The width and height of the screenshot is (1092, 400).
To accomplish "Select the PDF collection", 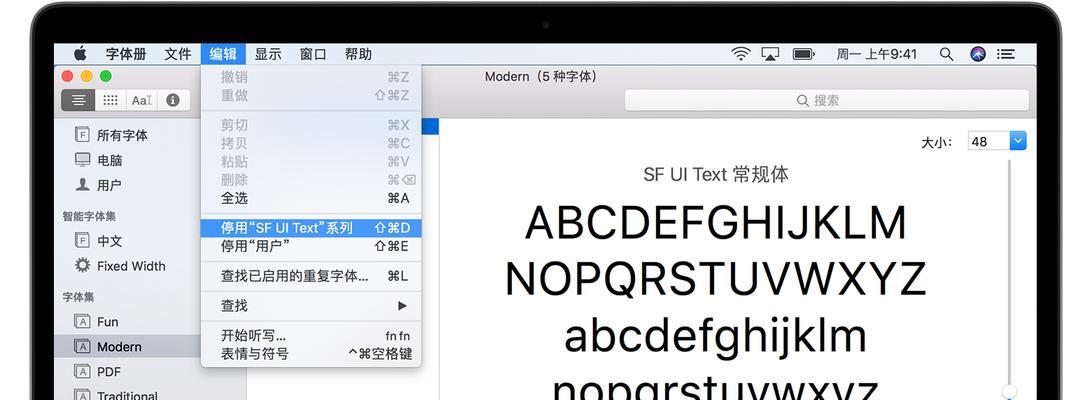I will (x=109, y=372).
